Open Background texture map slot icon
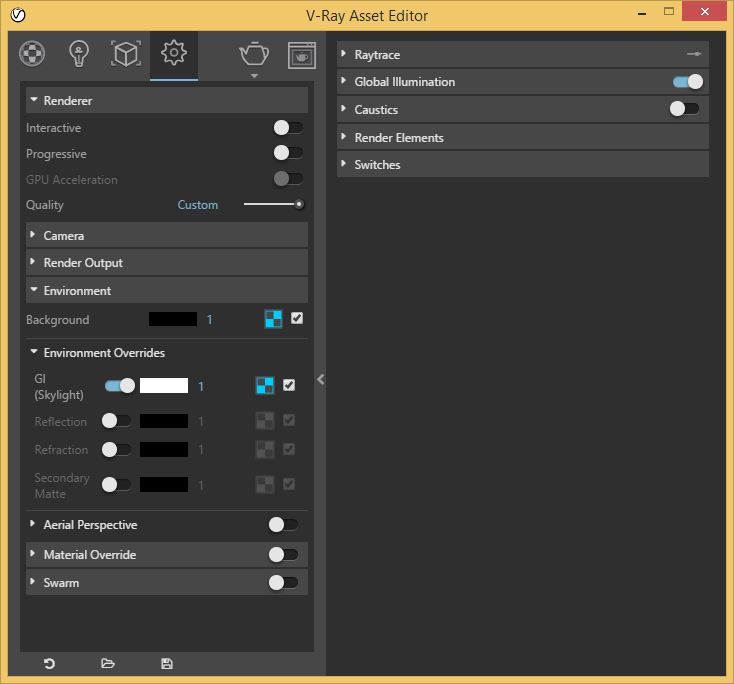This screenshot has width=734, height=684. (273, 319)
